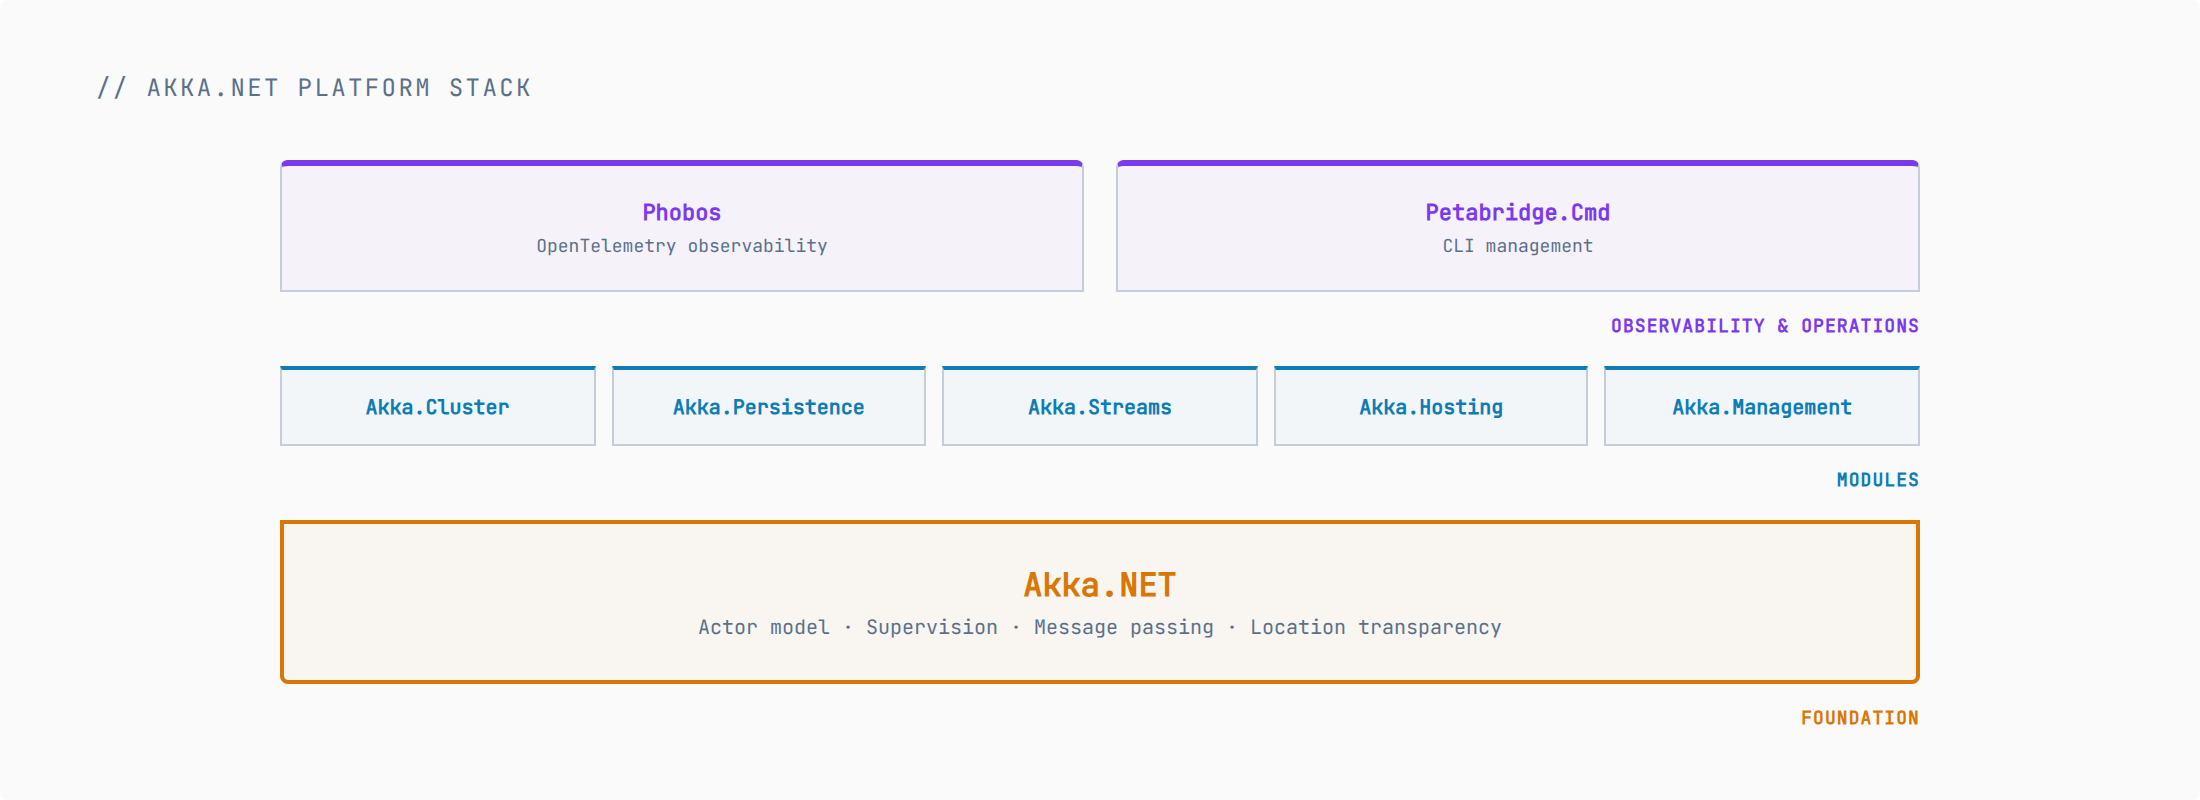This screenshot has width=2200, height=800.
Task: Click the OpenTelemetry observability subtitle
Action: (681, 246)
